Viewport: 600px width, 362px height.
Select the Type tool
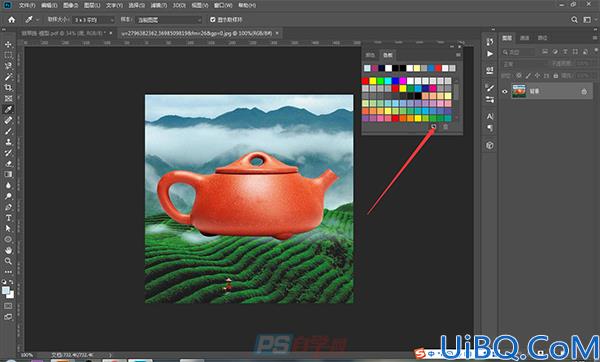pos(8,218)
